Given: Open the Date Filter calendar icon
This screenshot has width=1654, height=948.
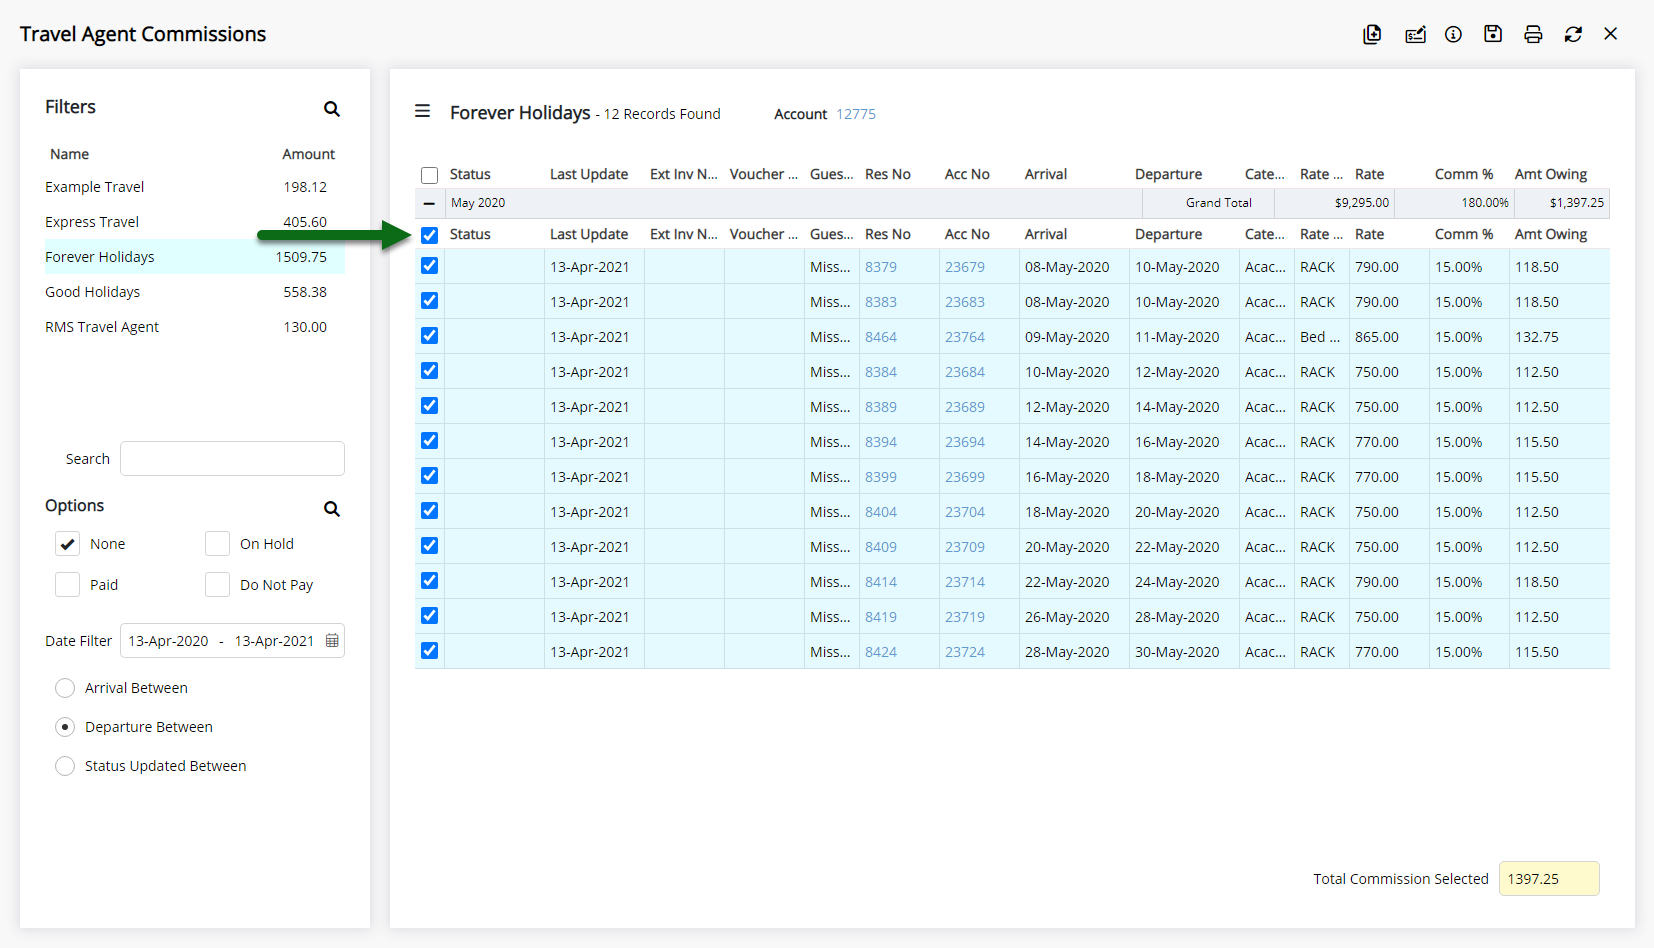Looking at the screenshot, I should coord(332,641).
